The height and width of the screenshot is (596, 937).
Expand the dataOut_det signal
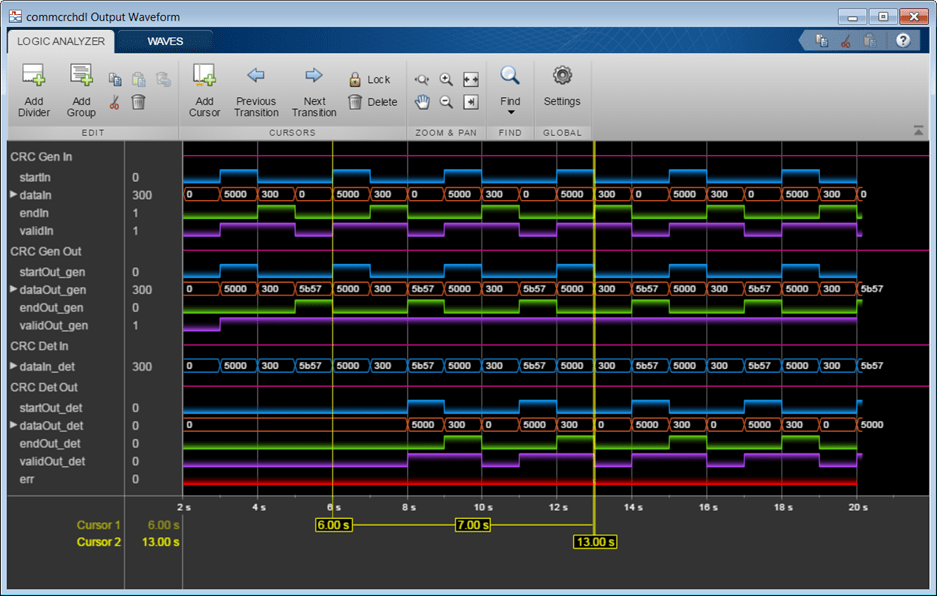pyautogui.click(x=14, y=425)
